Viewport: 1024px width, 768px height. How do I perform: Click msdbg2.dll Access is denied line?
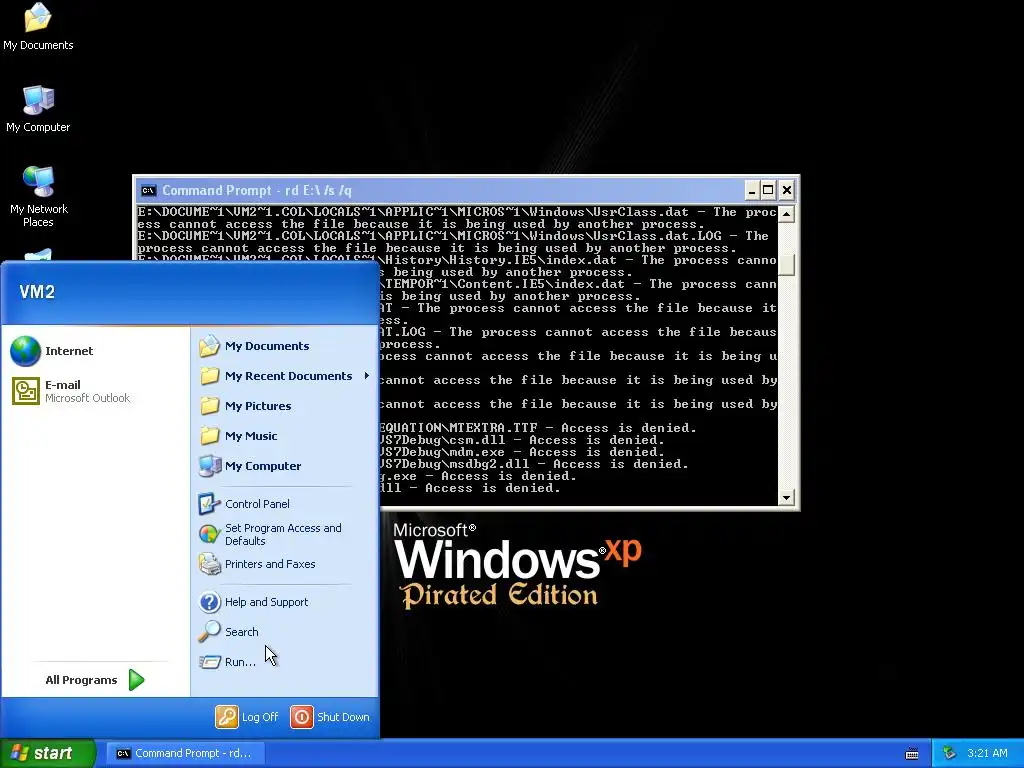tap(534, 464)
